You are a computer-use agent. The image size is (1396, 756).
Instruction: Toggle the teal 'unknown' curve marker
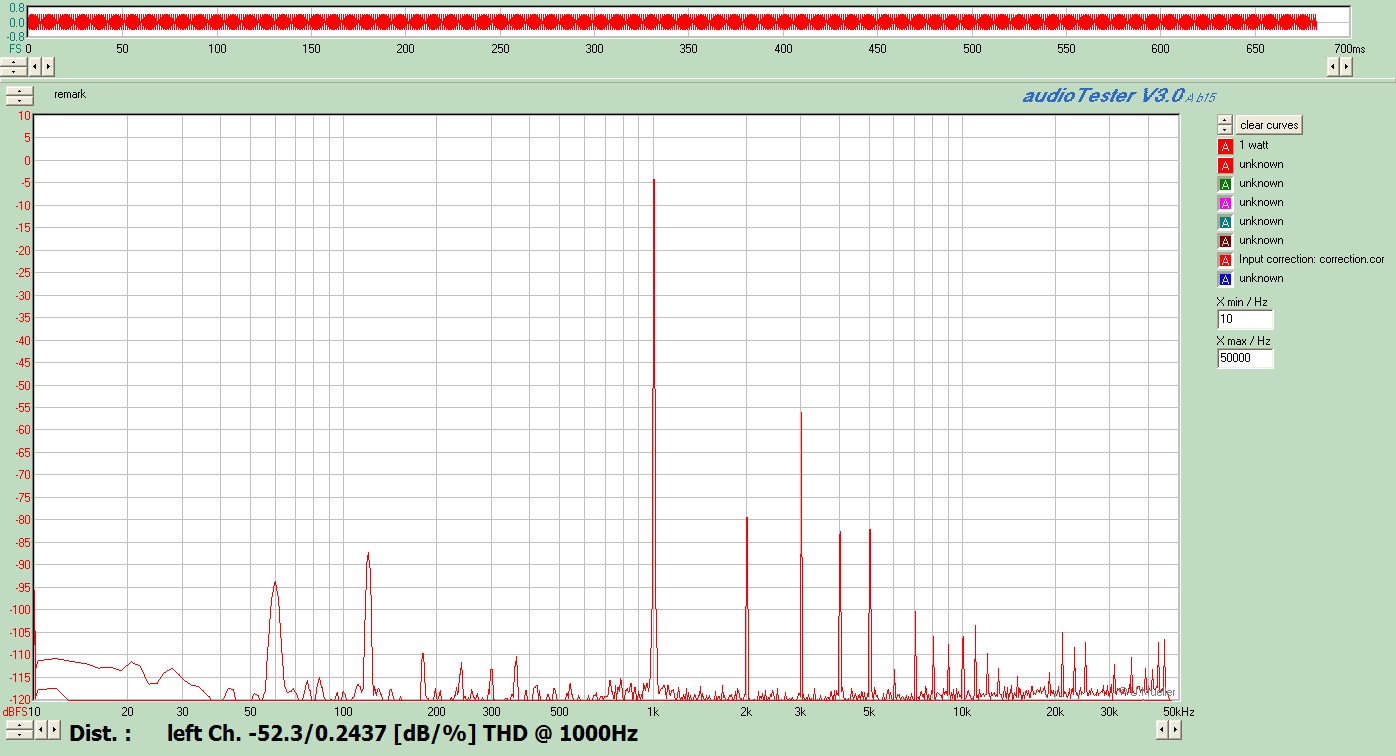1225,222
